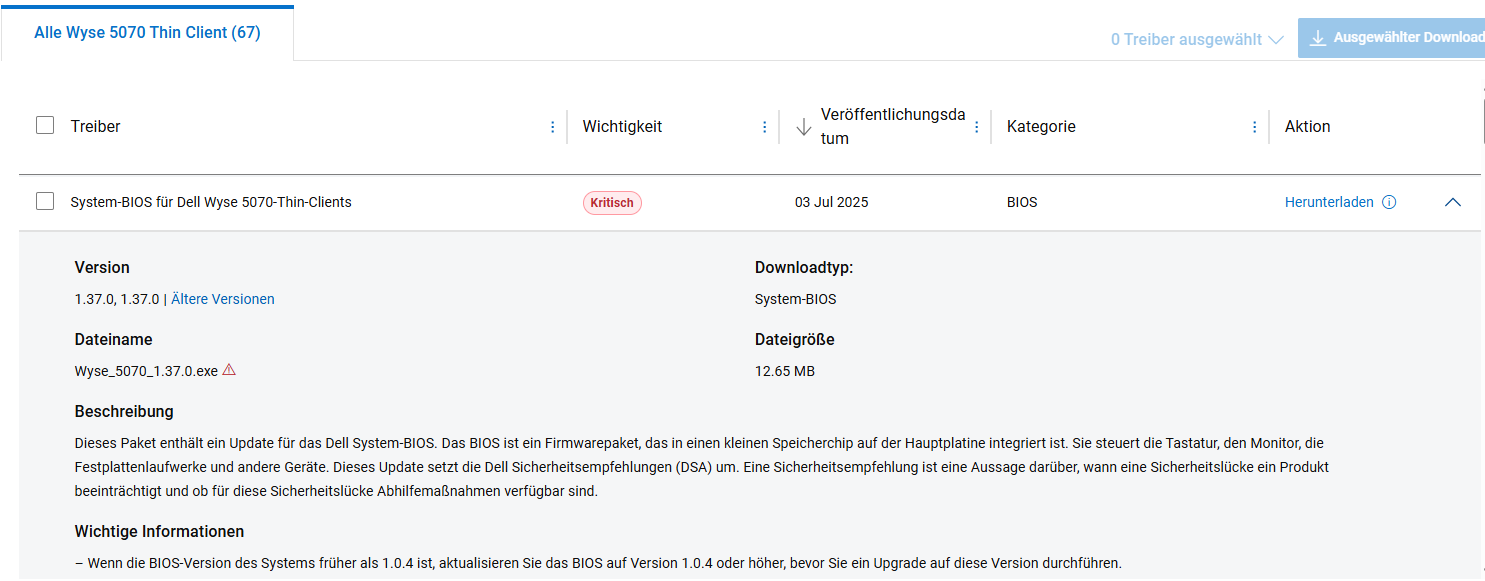Click the Veröffentlichungsdatum column header
Viewport: 1485px width, 581px height.
893,126
